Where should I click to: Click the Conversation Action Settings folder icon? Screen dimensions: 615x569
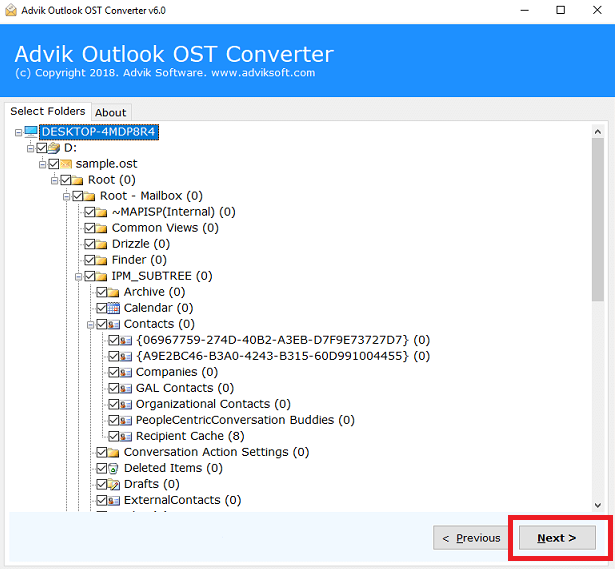(113, 453)
